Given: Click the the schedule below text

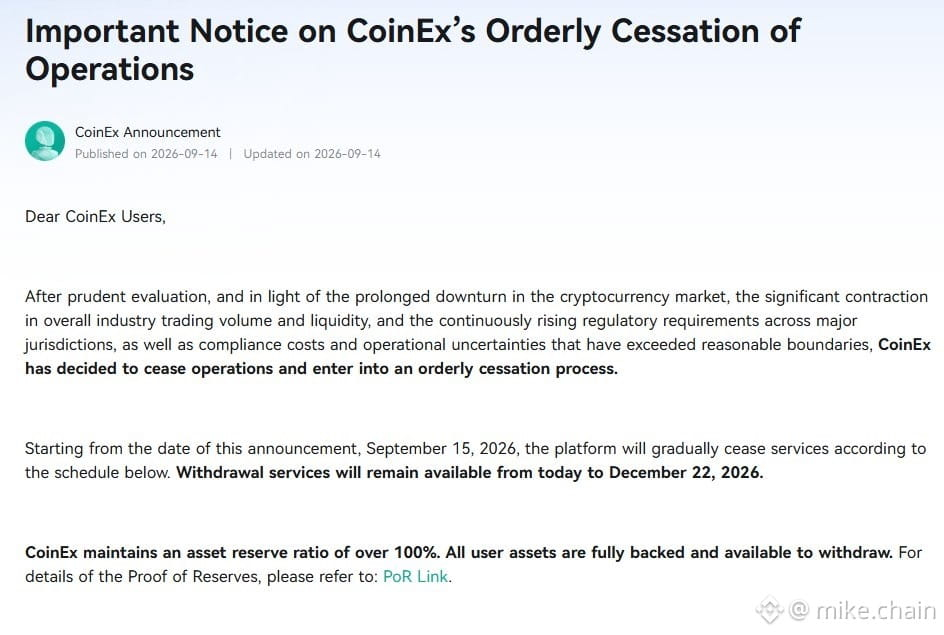Looking at the screenshot, I should (97, 472).
